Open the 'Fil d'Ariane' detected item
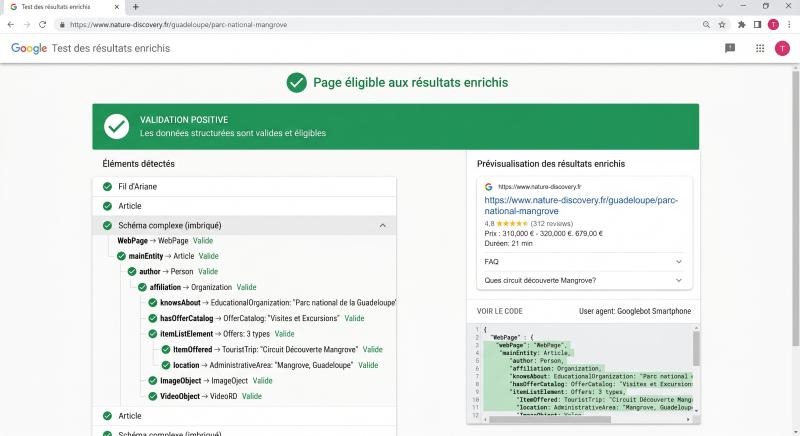 click(244, 187)
